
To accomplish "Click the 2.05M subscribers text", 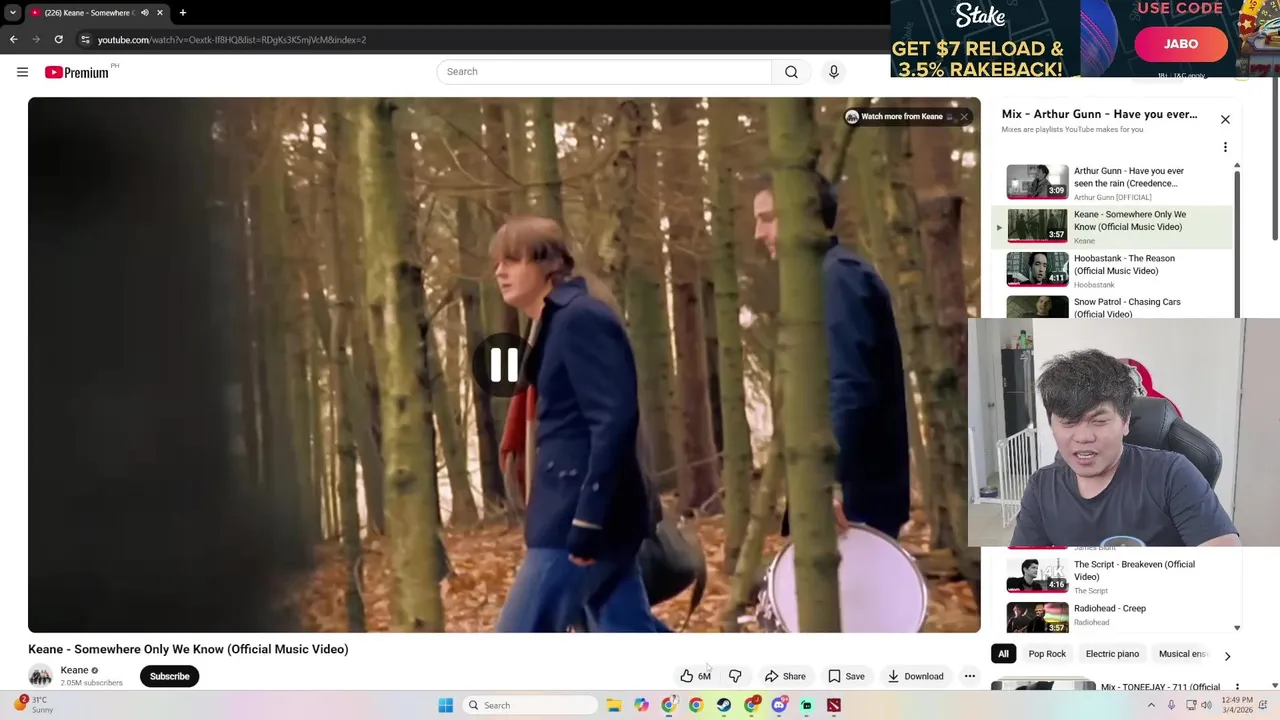I will pos(91,683).
